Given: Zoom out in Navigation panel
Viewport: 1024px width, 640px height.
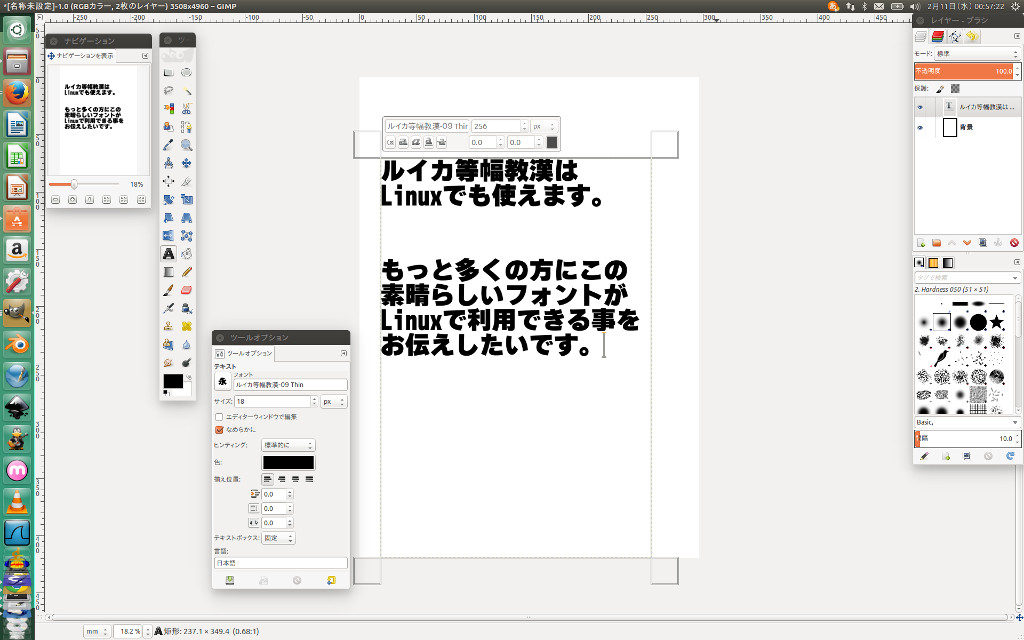Looking at the screenshot, I should (x=56, y=200).
